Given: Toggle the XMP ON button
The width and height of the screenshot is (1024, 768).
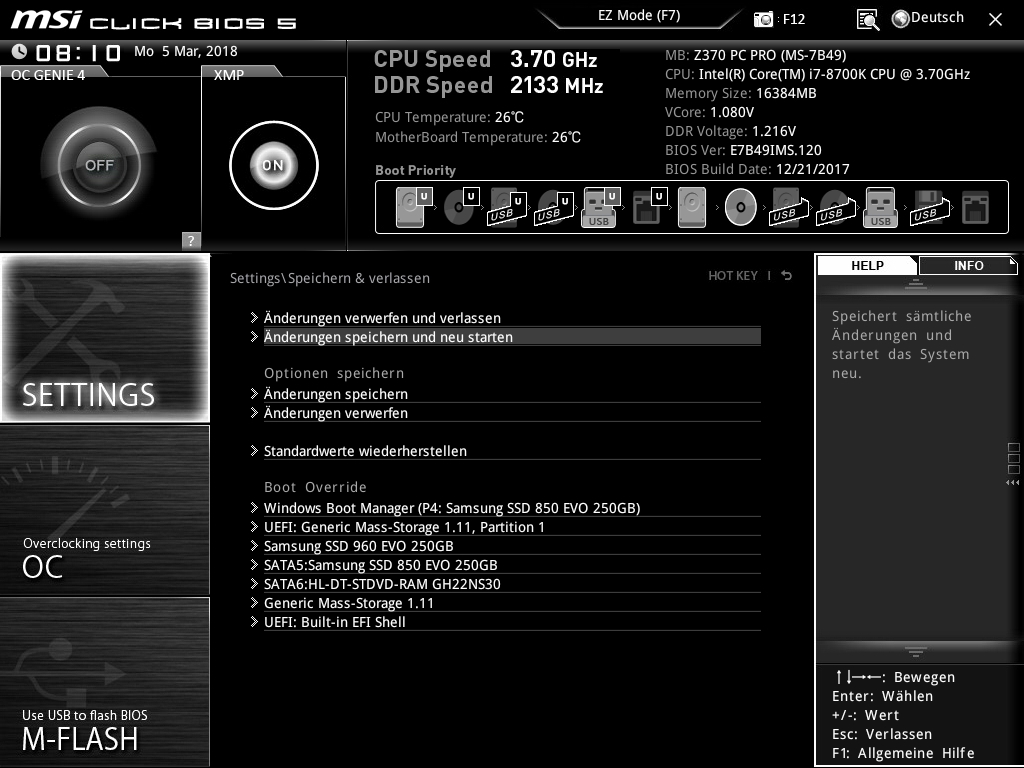Looking at the screenshot, I should click(x=274, y=165).
